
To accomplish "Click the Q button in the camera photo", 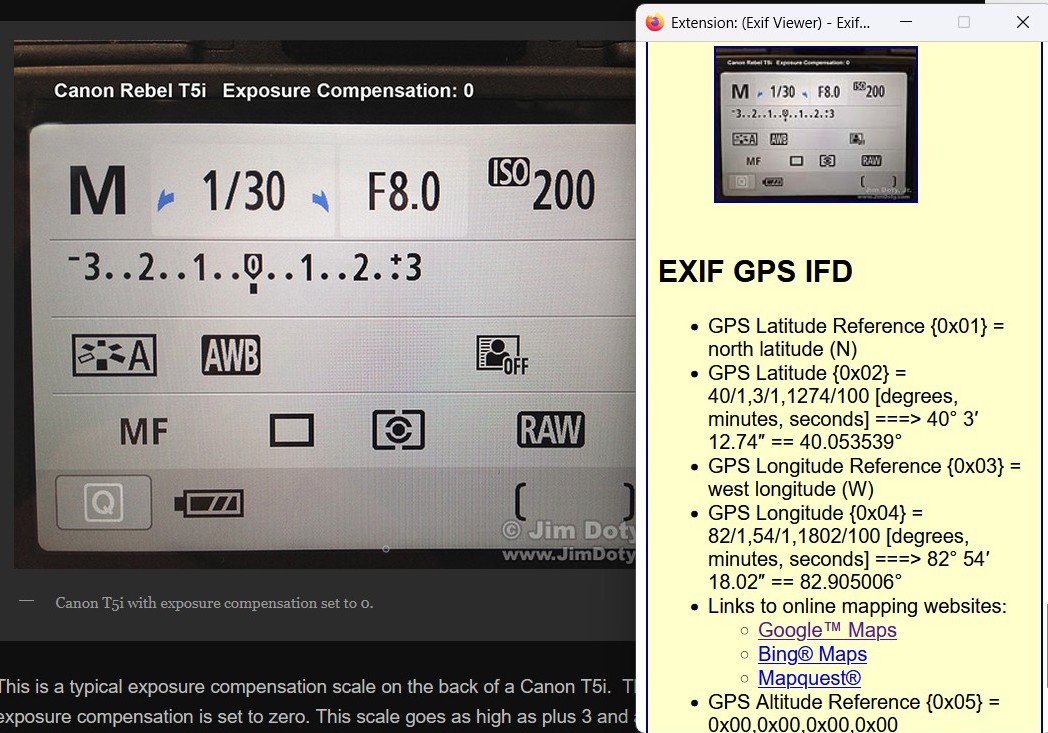I will point(103,503).
